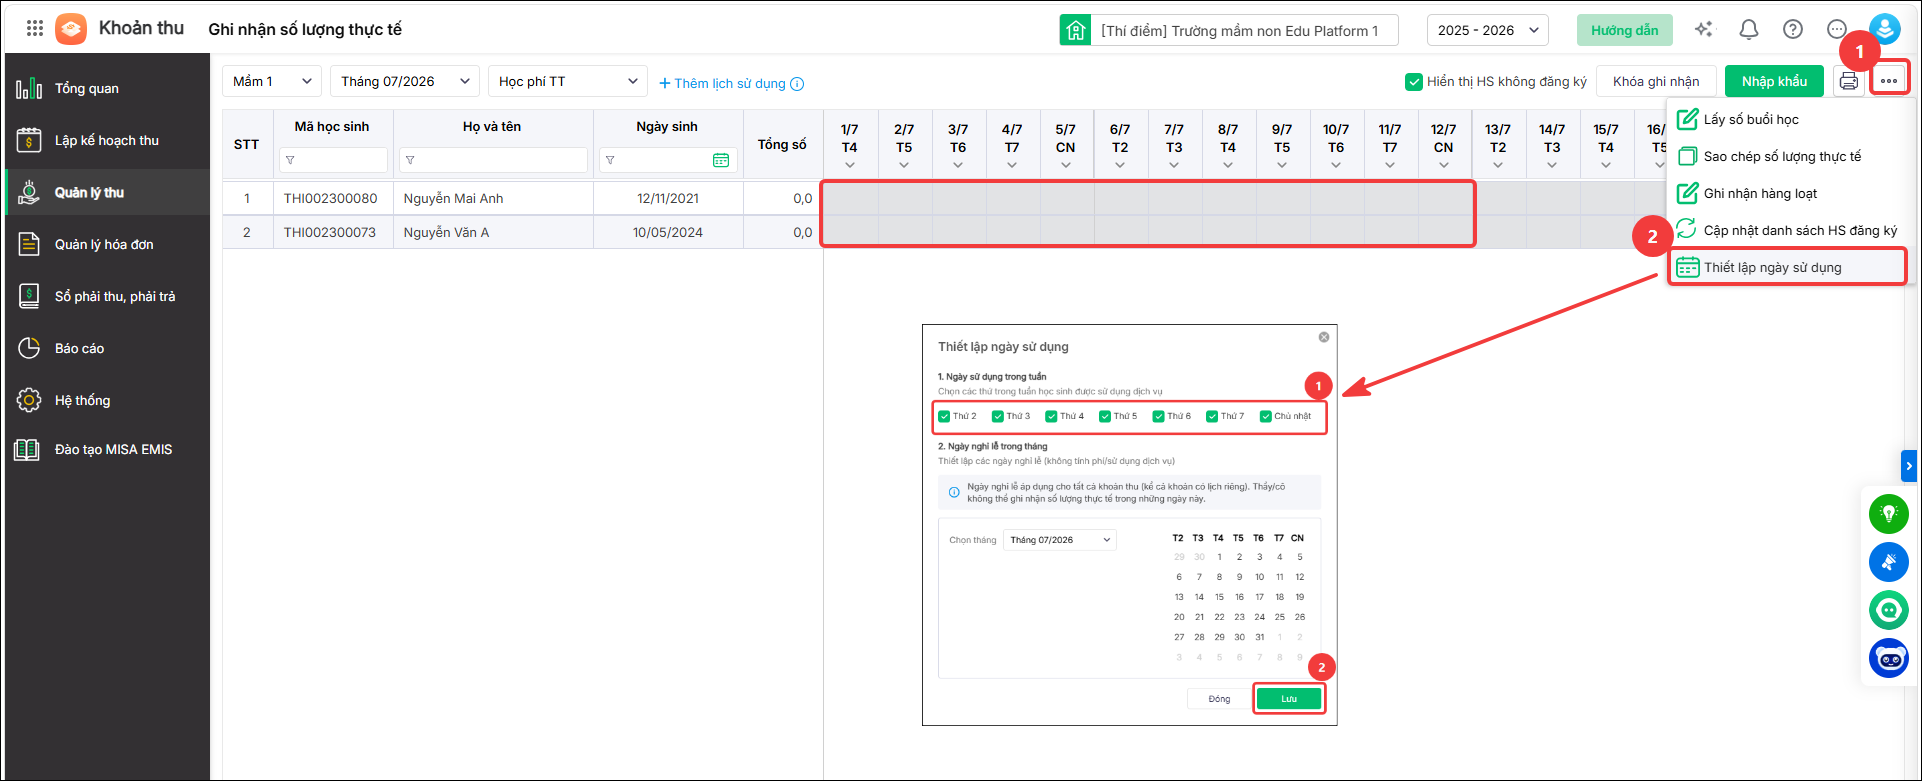Open the user avatar menu

tap(1885, 29)
